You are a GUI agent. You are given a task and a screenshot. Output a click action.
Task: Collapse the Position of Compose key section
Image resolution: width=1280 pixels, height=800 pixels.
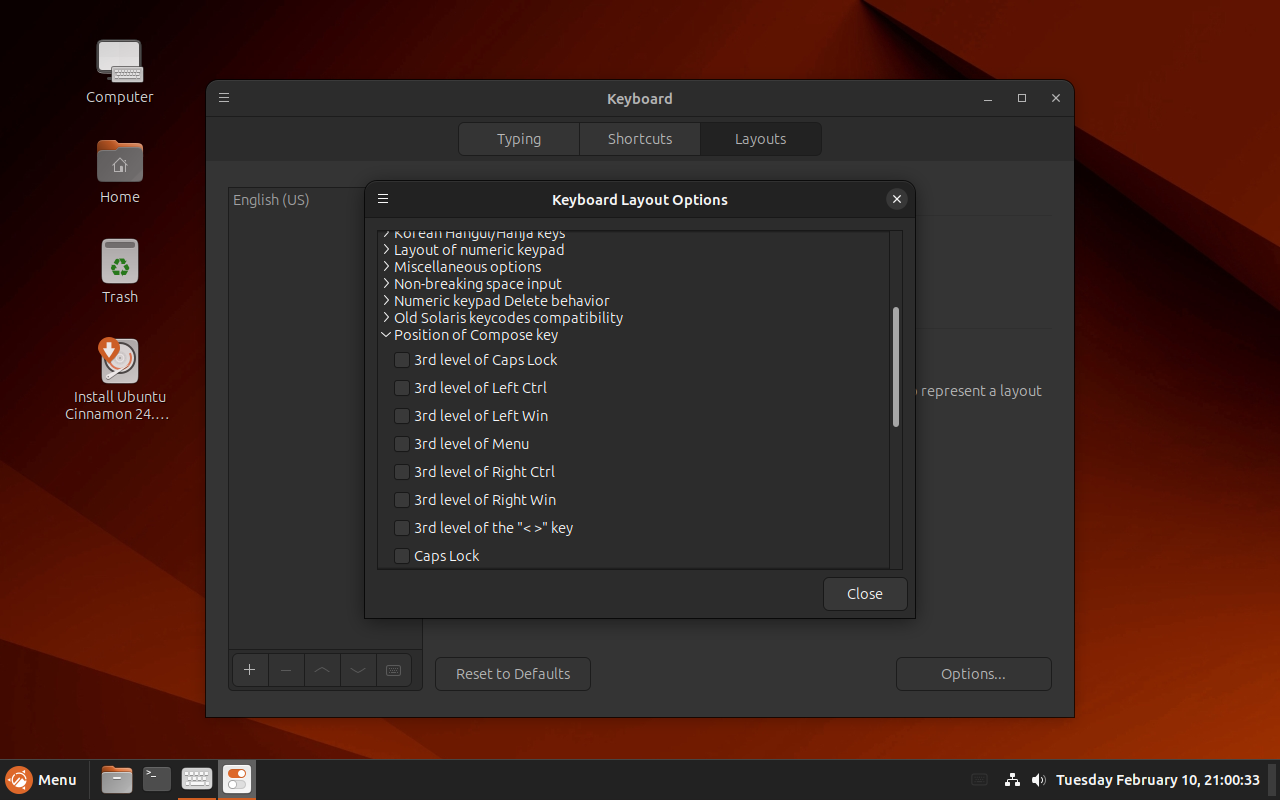point(386,335)
